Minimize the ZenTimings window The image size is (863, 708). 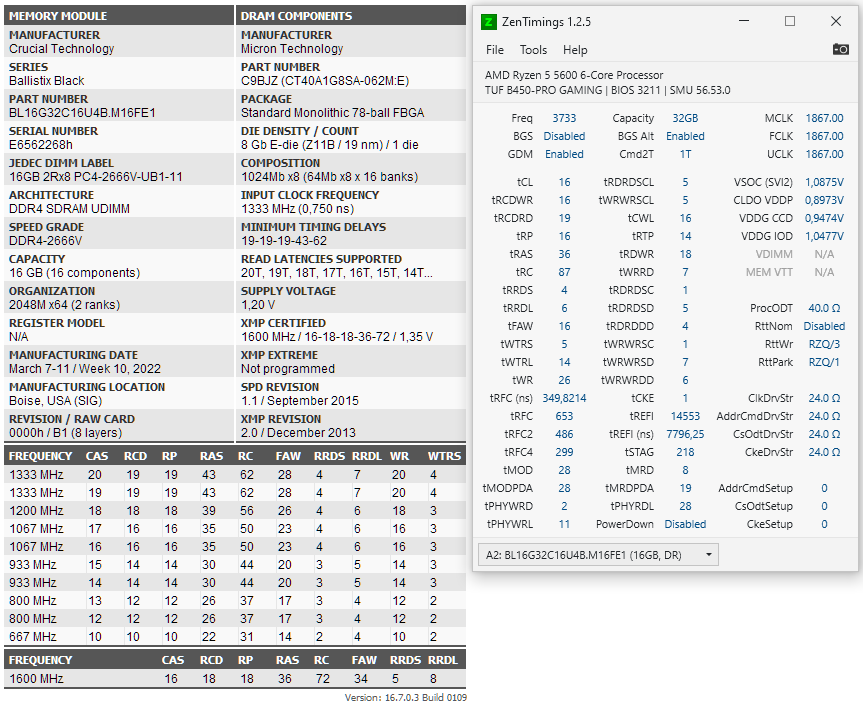744,21
